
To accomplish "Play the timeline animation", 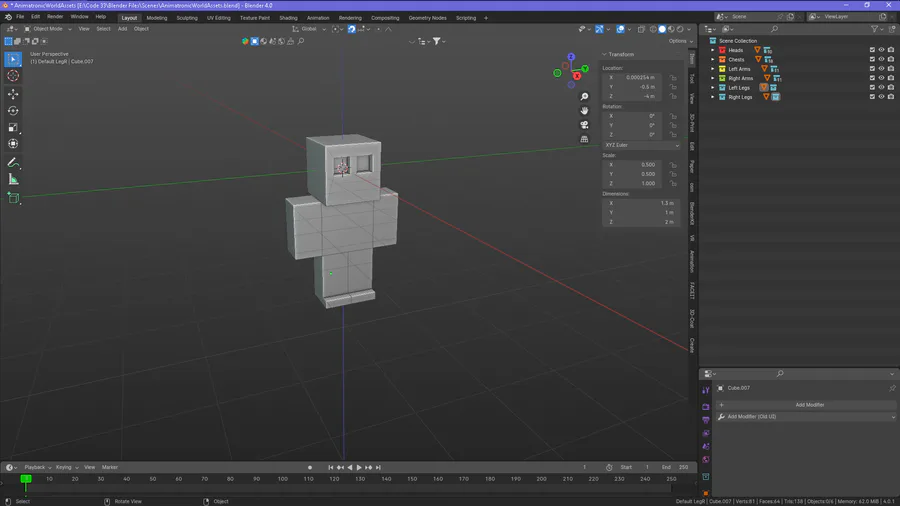I will coord(359,468).
